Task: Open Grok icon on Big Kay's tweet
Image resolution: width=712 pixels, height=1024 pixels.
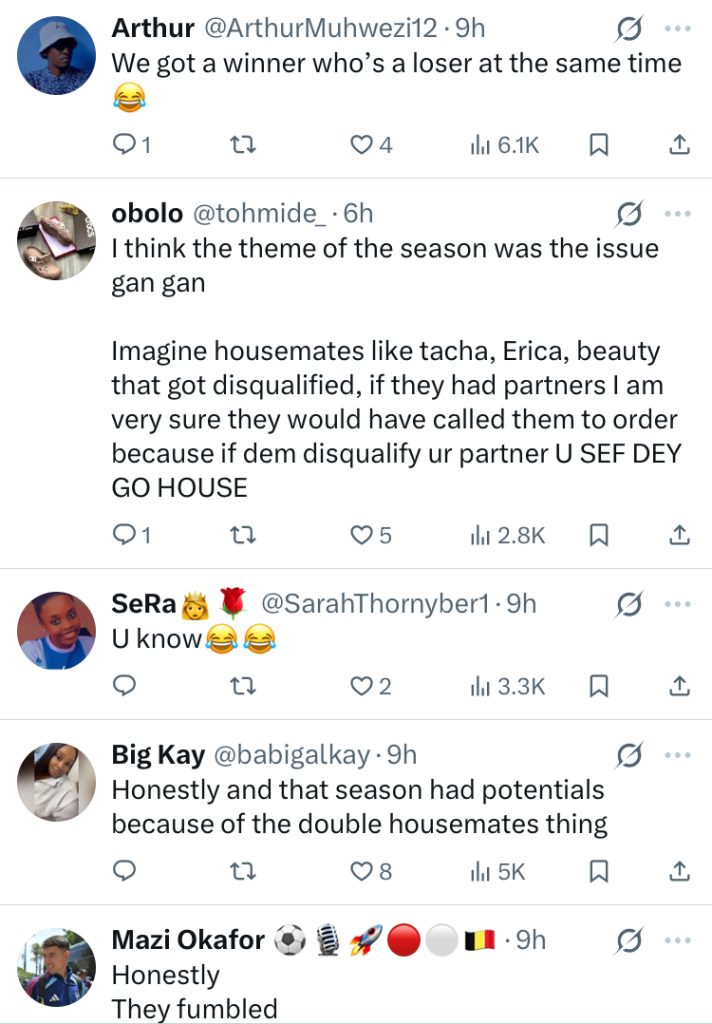Action: click(x=629, y=755)
